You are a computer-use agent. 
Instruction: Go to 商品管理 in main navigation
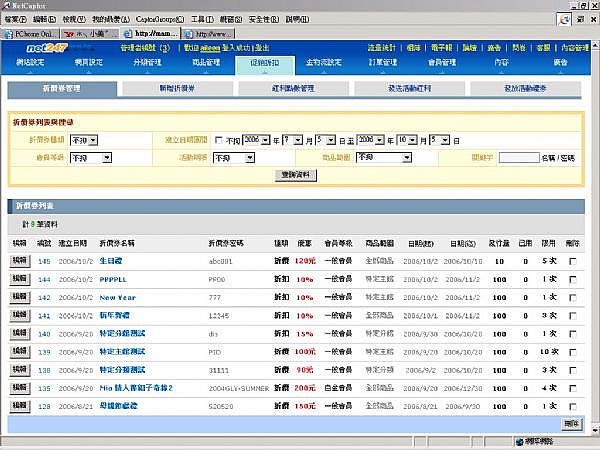[206, 62]
